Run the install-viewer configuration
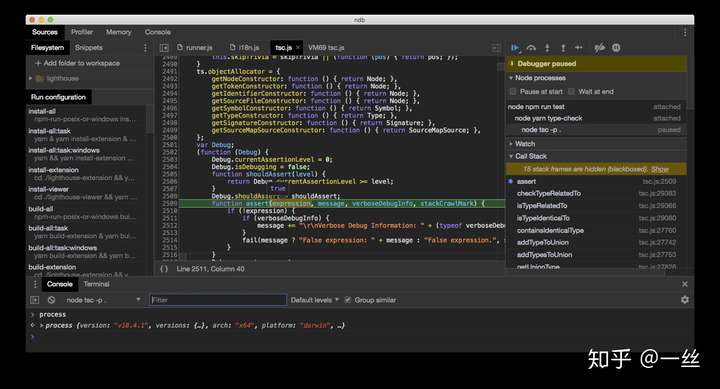The height and width of the screenshot is (389, 720). [x=86, y=193]
